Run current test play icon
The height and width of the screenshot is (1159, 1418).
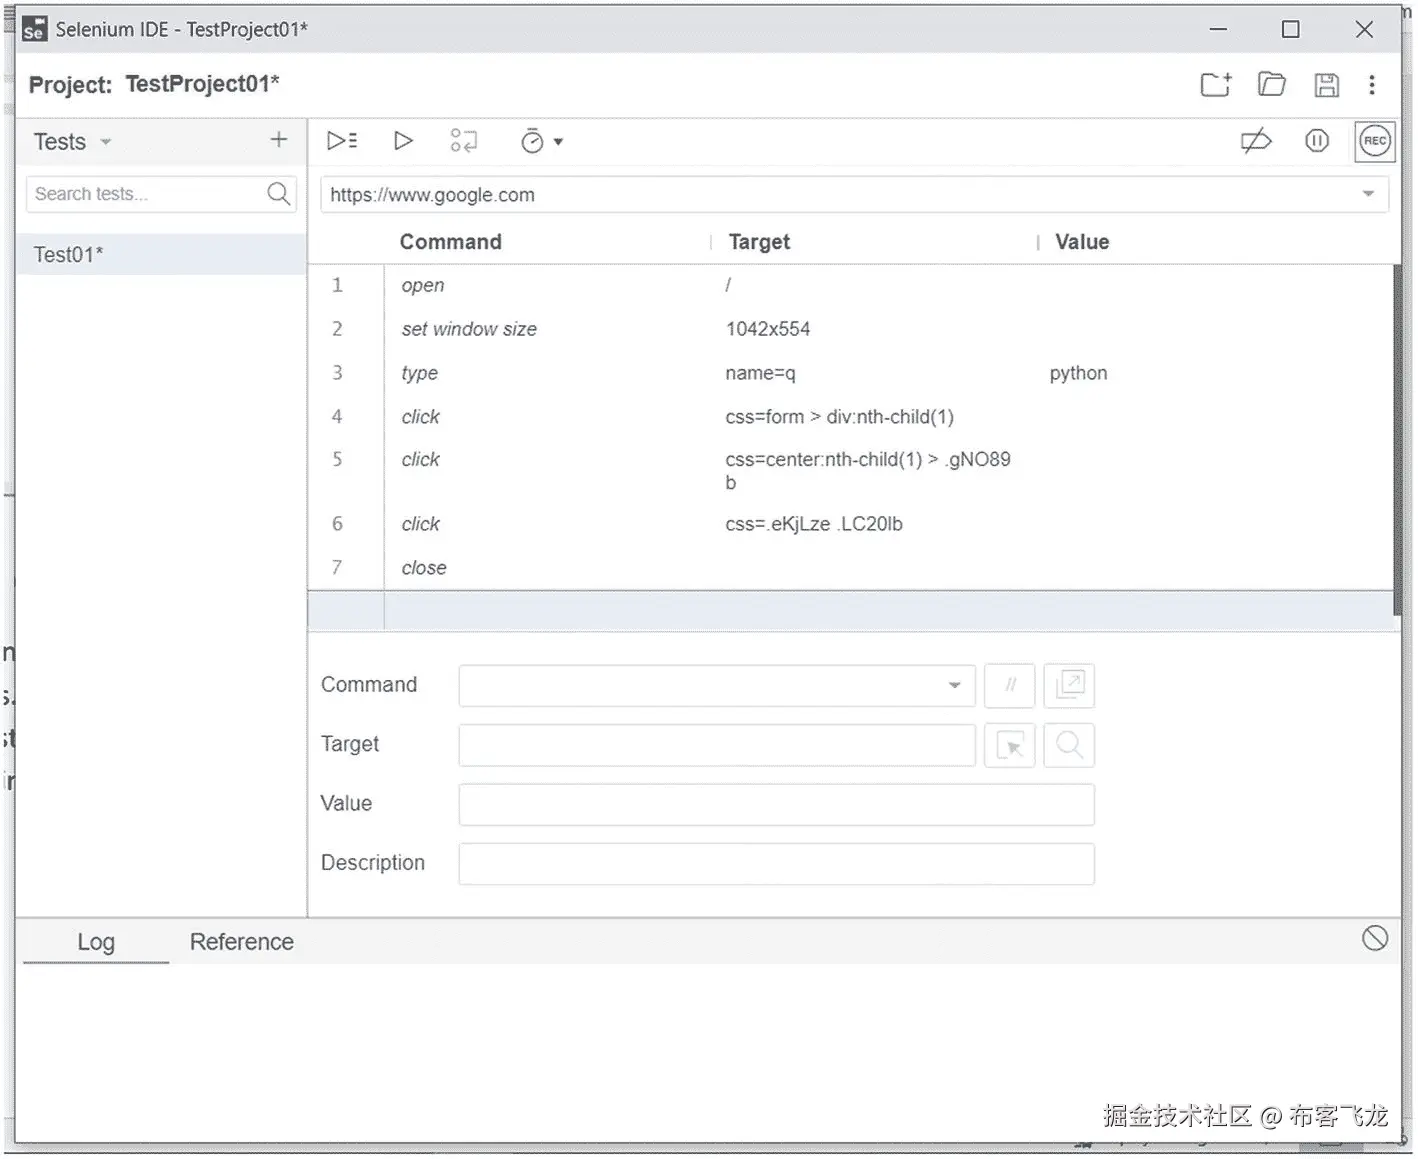tap(403, 141)
